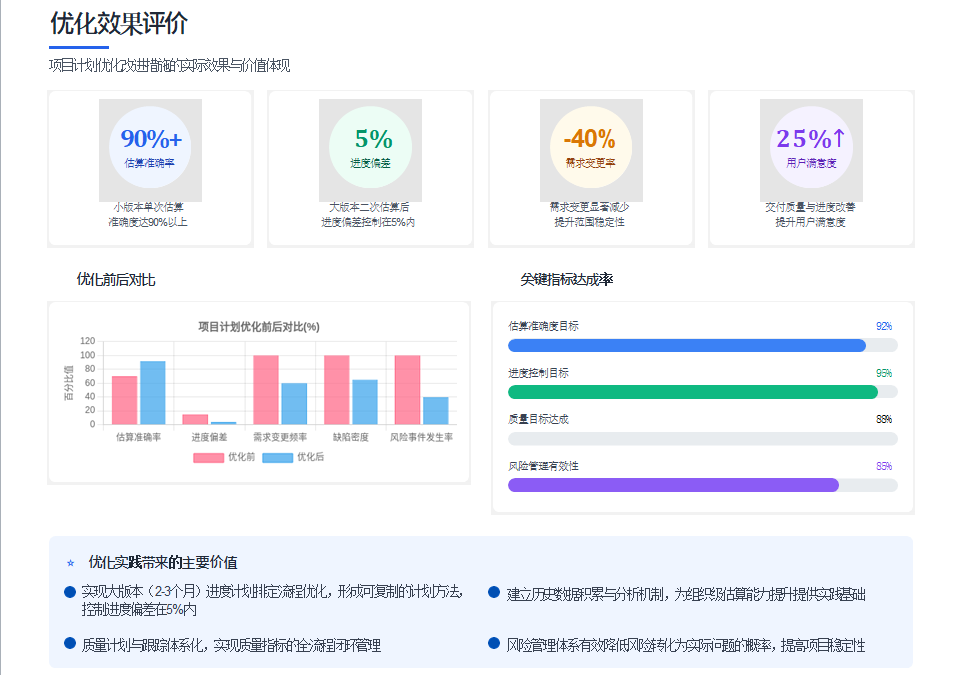Click the -40% 需求变更率 badge
This screenshot has height=675, width=959.
[x=590, y=147]
